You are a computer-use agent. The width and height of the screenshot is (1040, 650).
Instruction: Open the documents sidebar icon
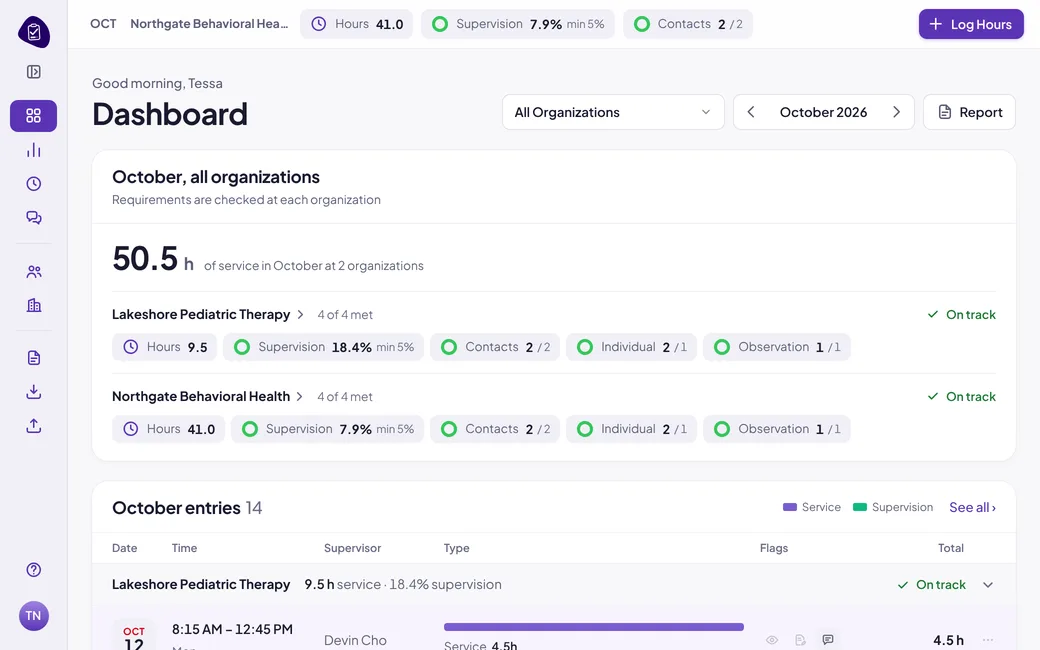click(x=34, y=358)
